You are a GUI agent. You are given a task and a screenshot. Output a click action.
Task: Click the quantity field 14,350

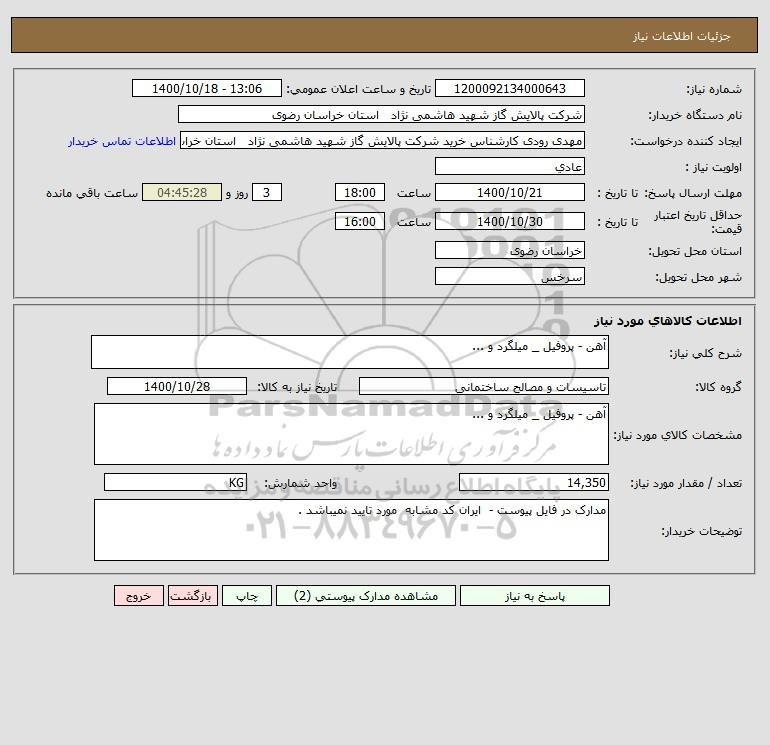point(534,482)
